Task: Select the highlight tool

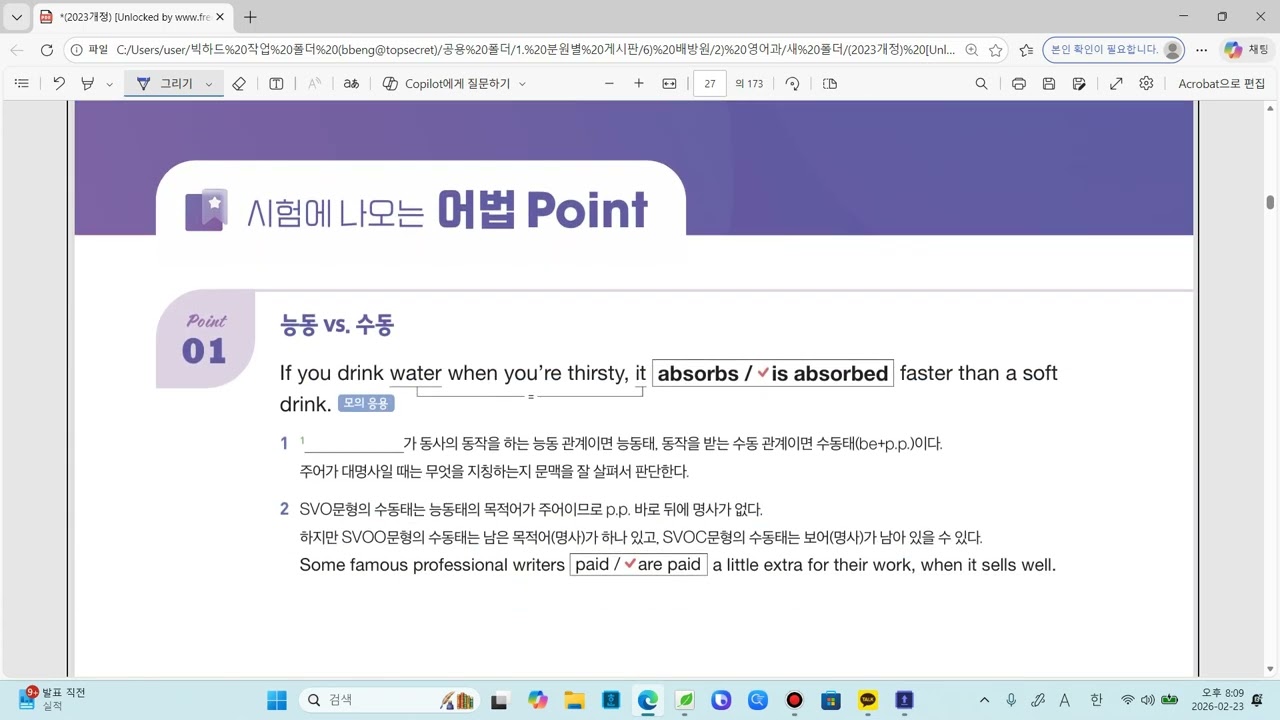Action: pyautogui.click(x=87, y=84)
